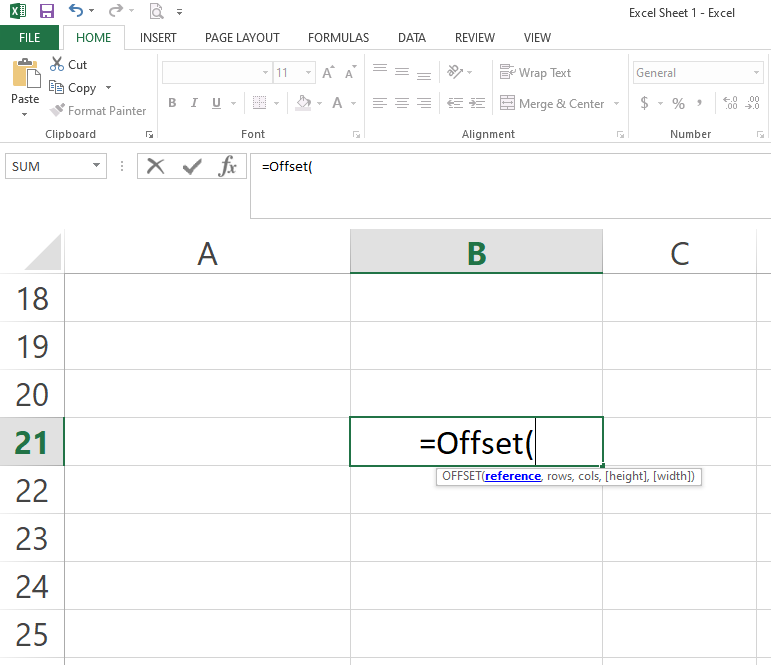Switch to the FORMULAS ribbon tab
771x665 pixels.
338,38
